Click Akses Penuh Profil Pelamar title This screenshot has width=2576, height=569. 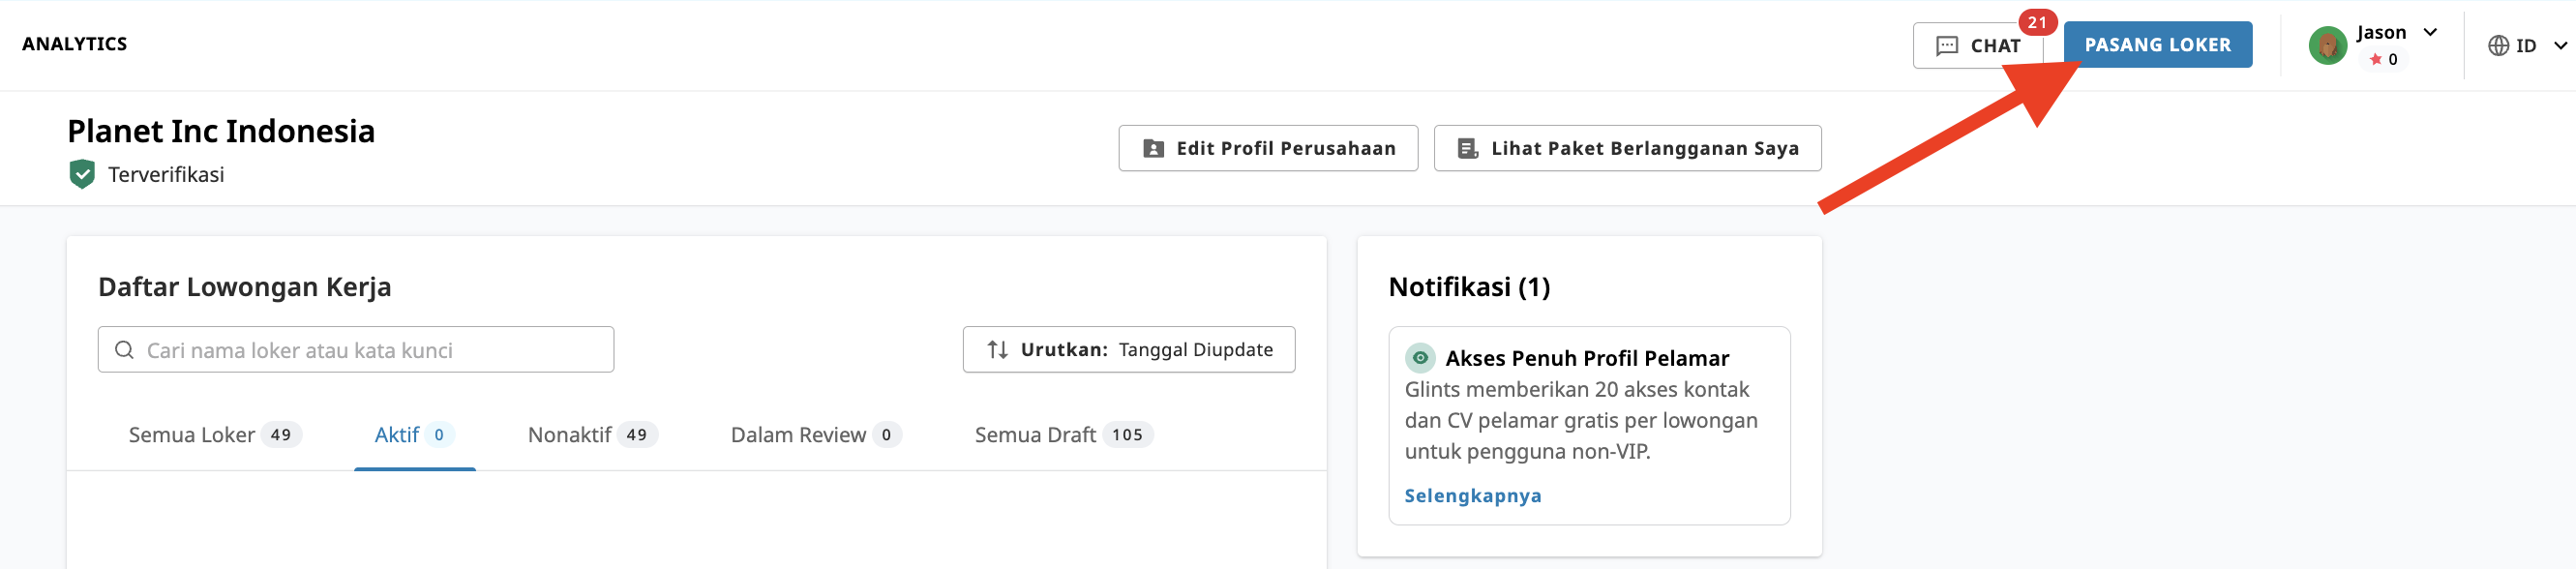tap(1587, 358)
